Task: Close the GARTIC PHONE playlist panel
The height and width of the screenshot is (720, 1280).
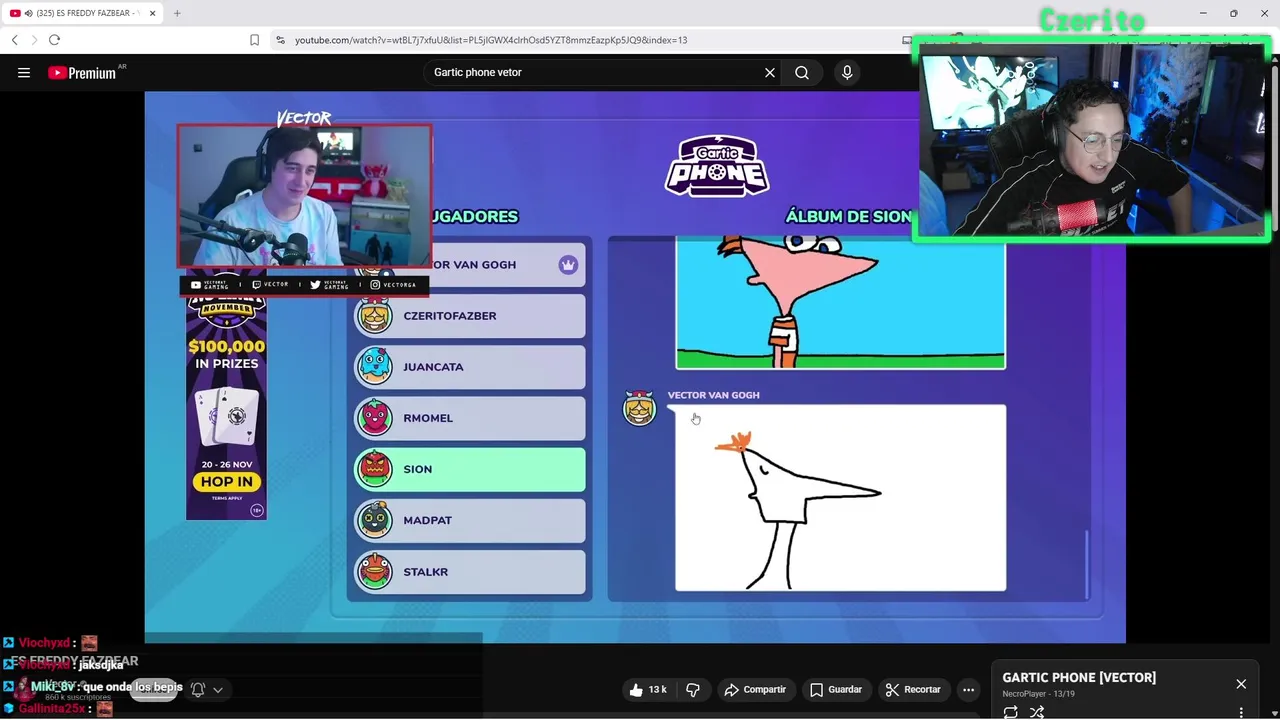Action: point(1241,684)
